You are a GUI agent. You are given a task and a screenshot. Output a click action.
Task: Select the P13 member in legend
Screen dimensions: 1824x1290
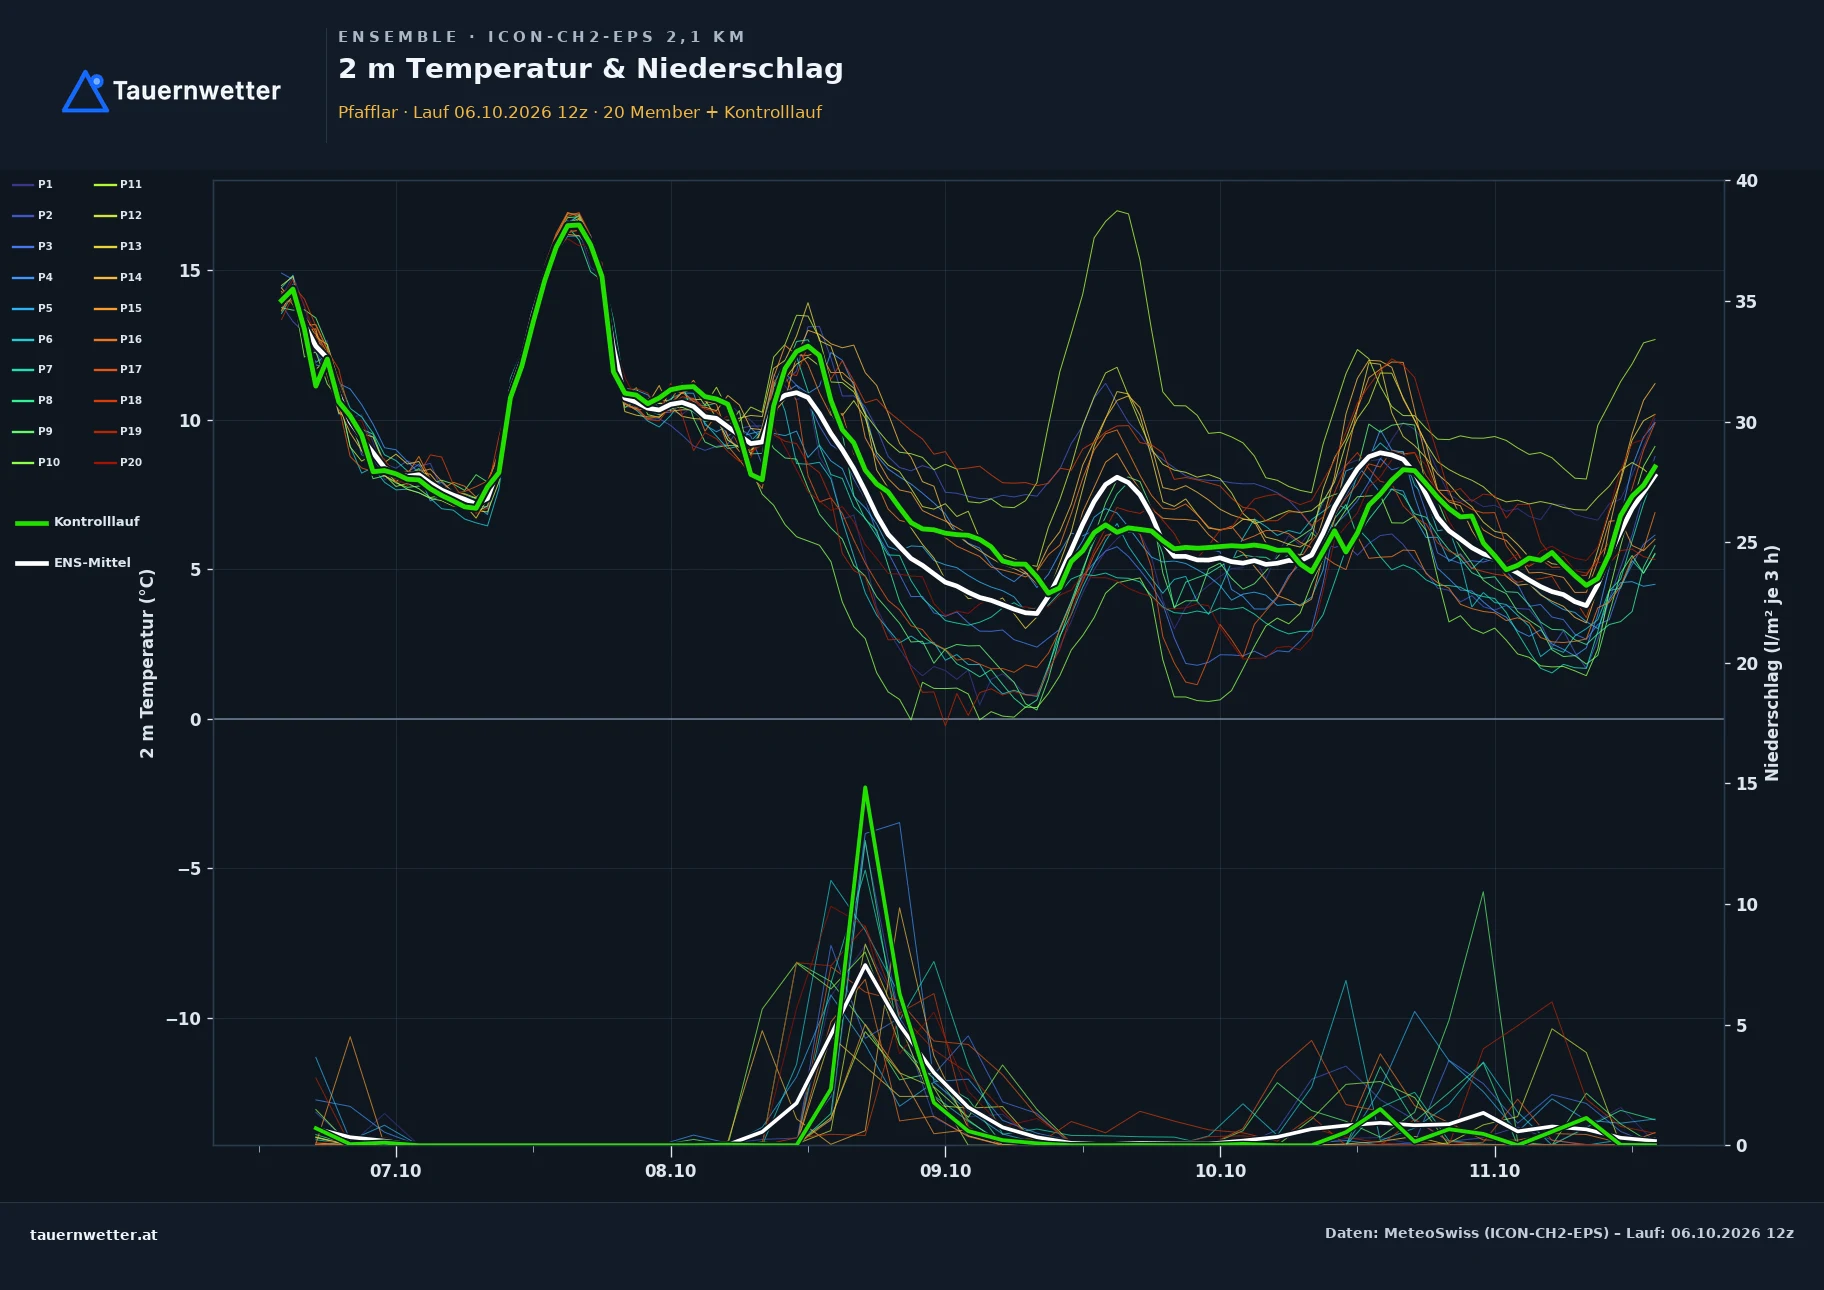coord(118,246)
